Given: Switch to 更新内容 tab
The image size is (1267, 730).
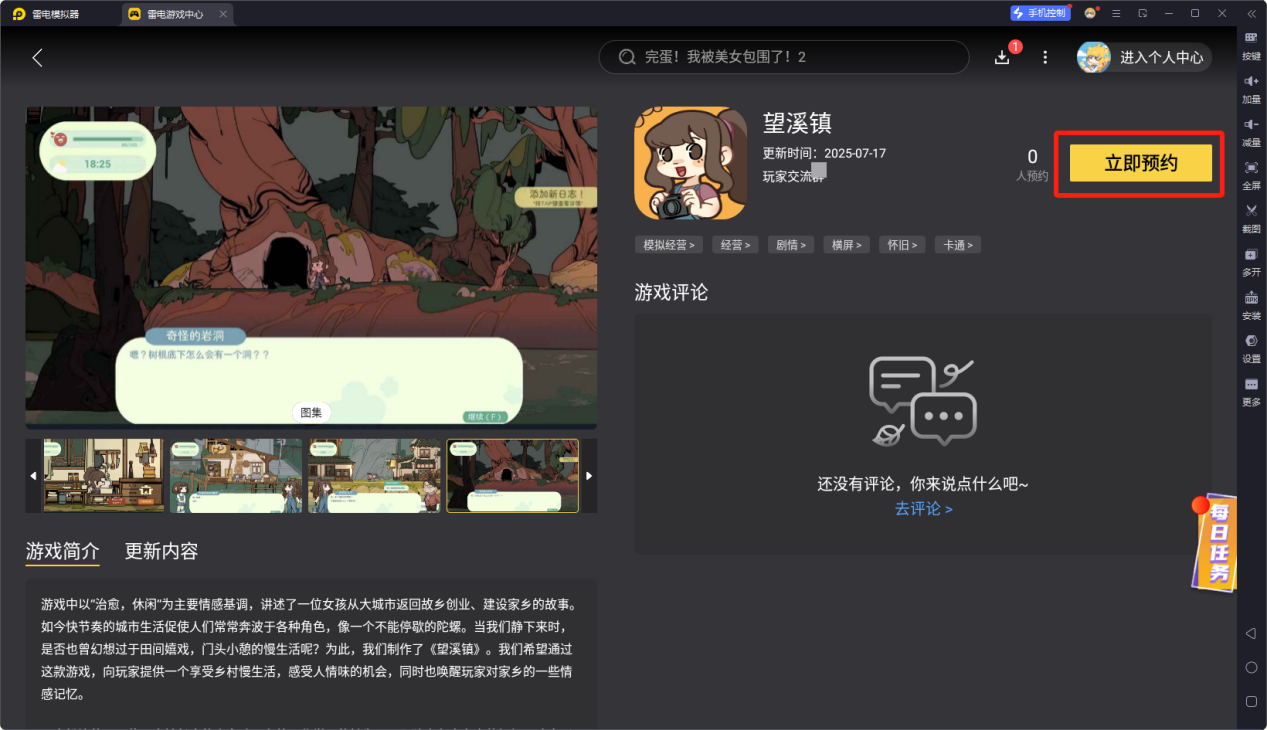Looking at the screenshot, I should tap(161, 551).
